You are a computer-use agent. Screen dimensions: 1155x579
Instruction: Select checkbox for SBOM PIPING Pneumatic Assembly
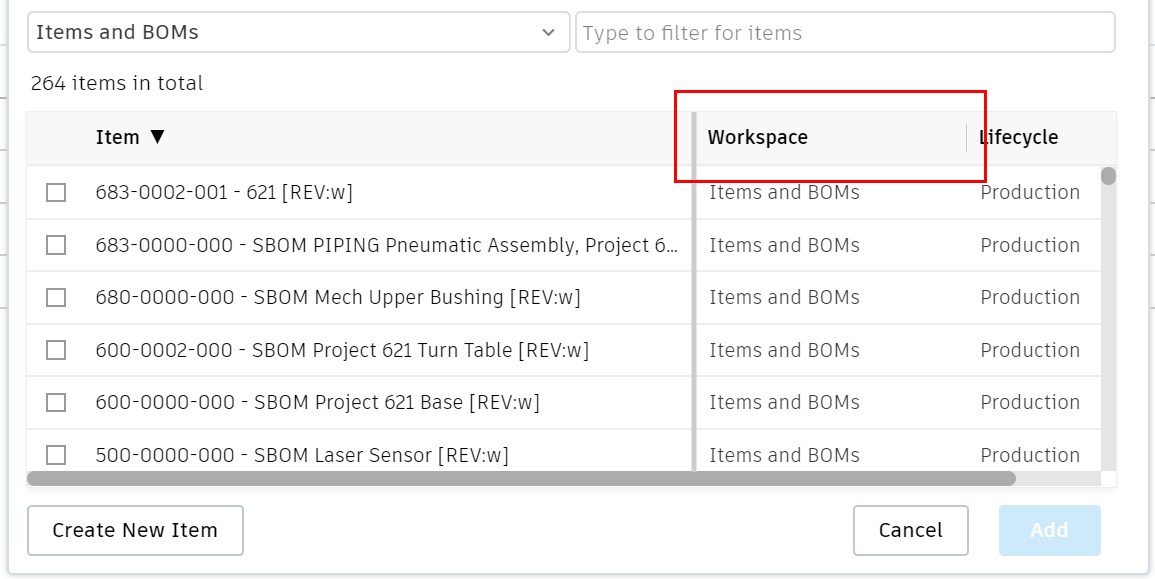(x=56, y=245)
